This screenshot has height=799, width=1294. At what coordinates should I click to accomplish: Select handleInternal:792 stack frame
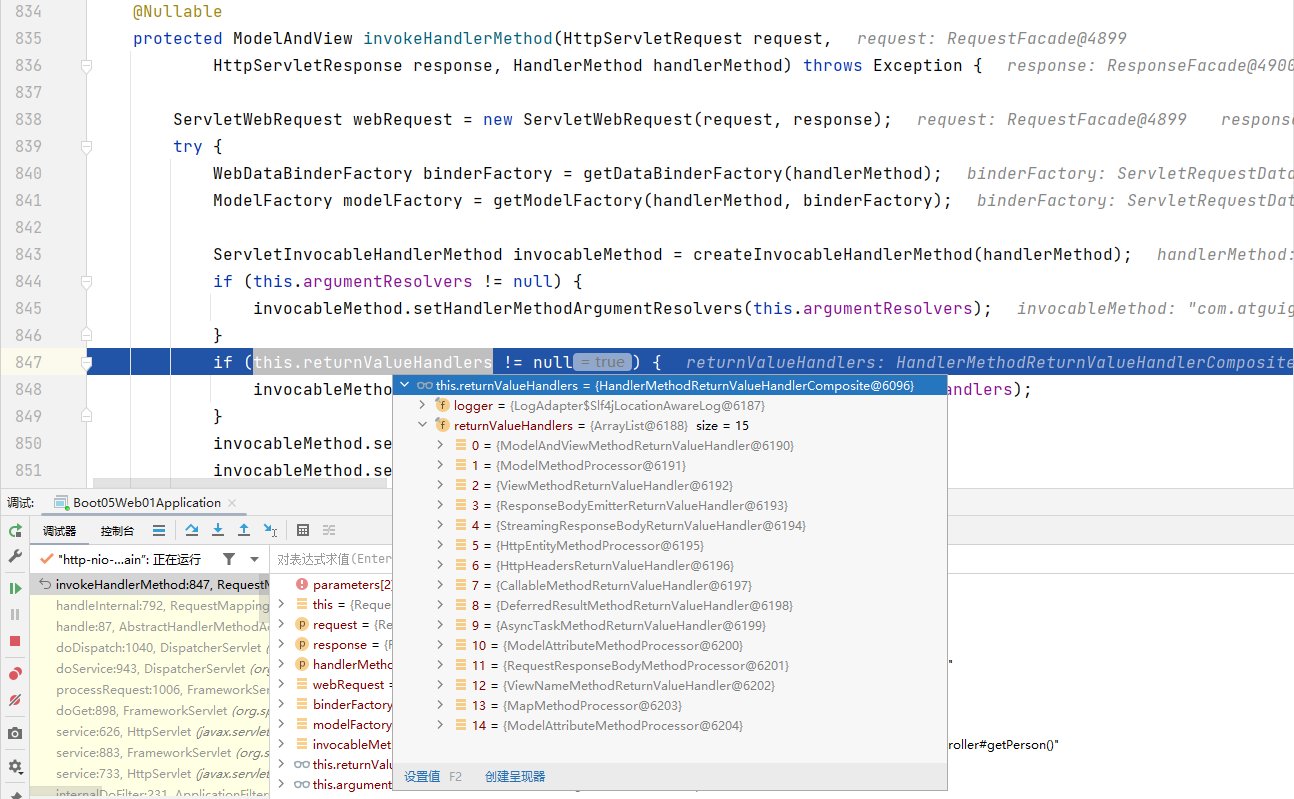(150, 605)
